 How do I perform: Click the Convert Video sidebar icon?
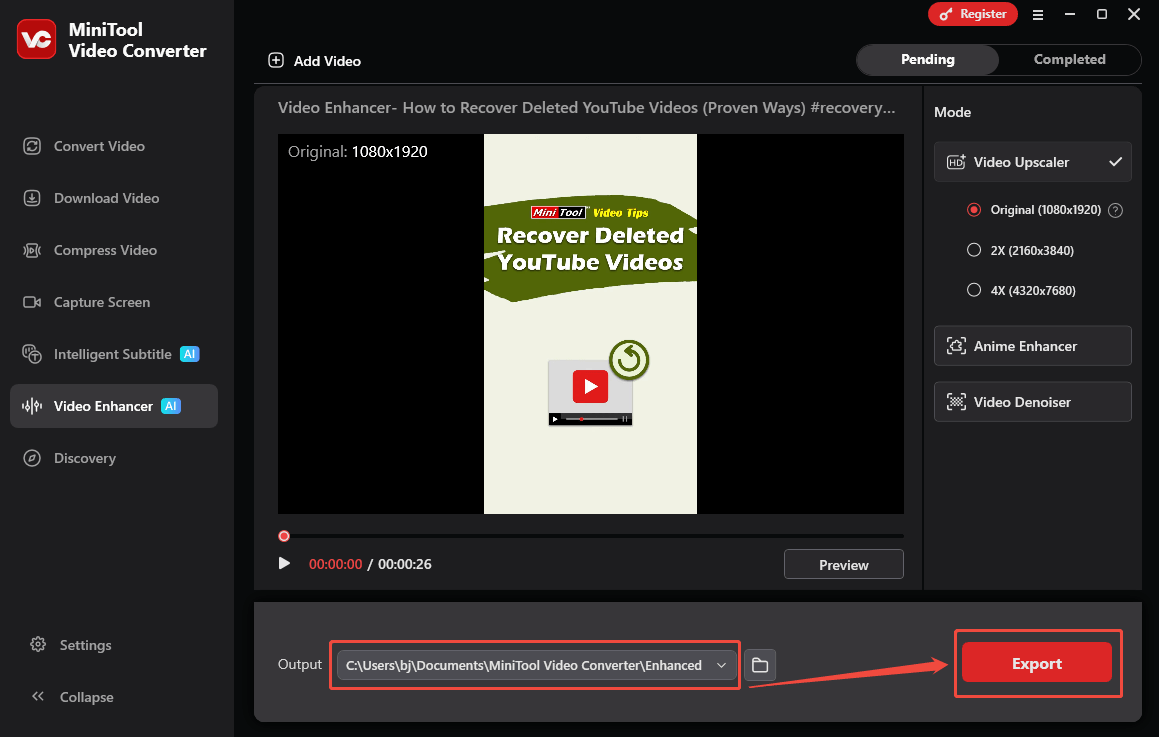(x=32, y=146)
